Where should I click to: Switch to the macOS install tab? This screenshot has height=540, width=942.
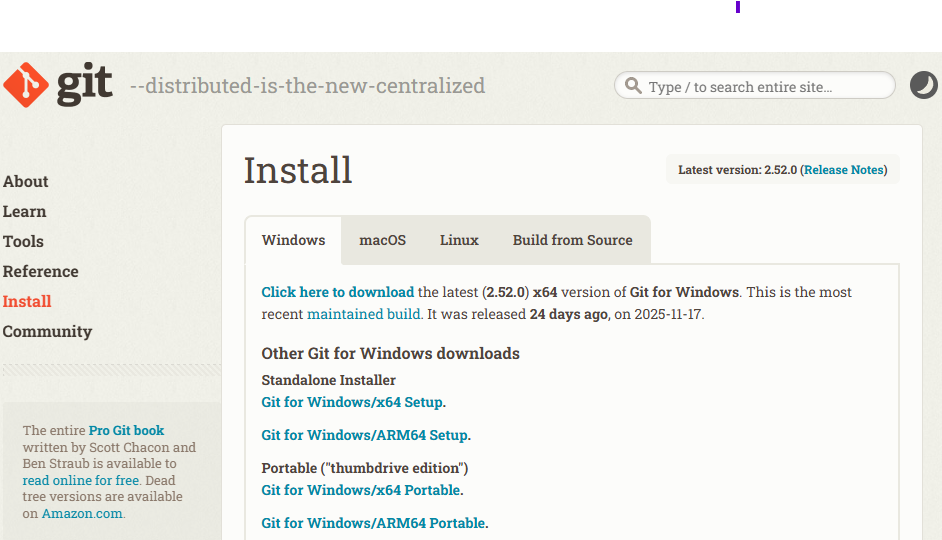(383, 240)
